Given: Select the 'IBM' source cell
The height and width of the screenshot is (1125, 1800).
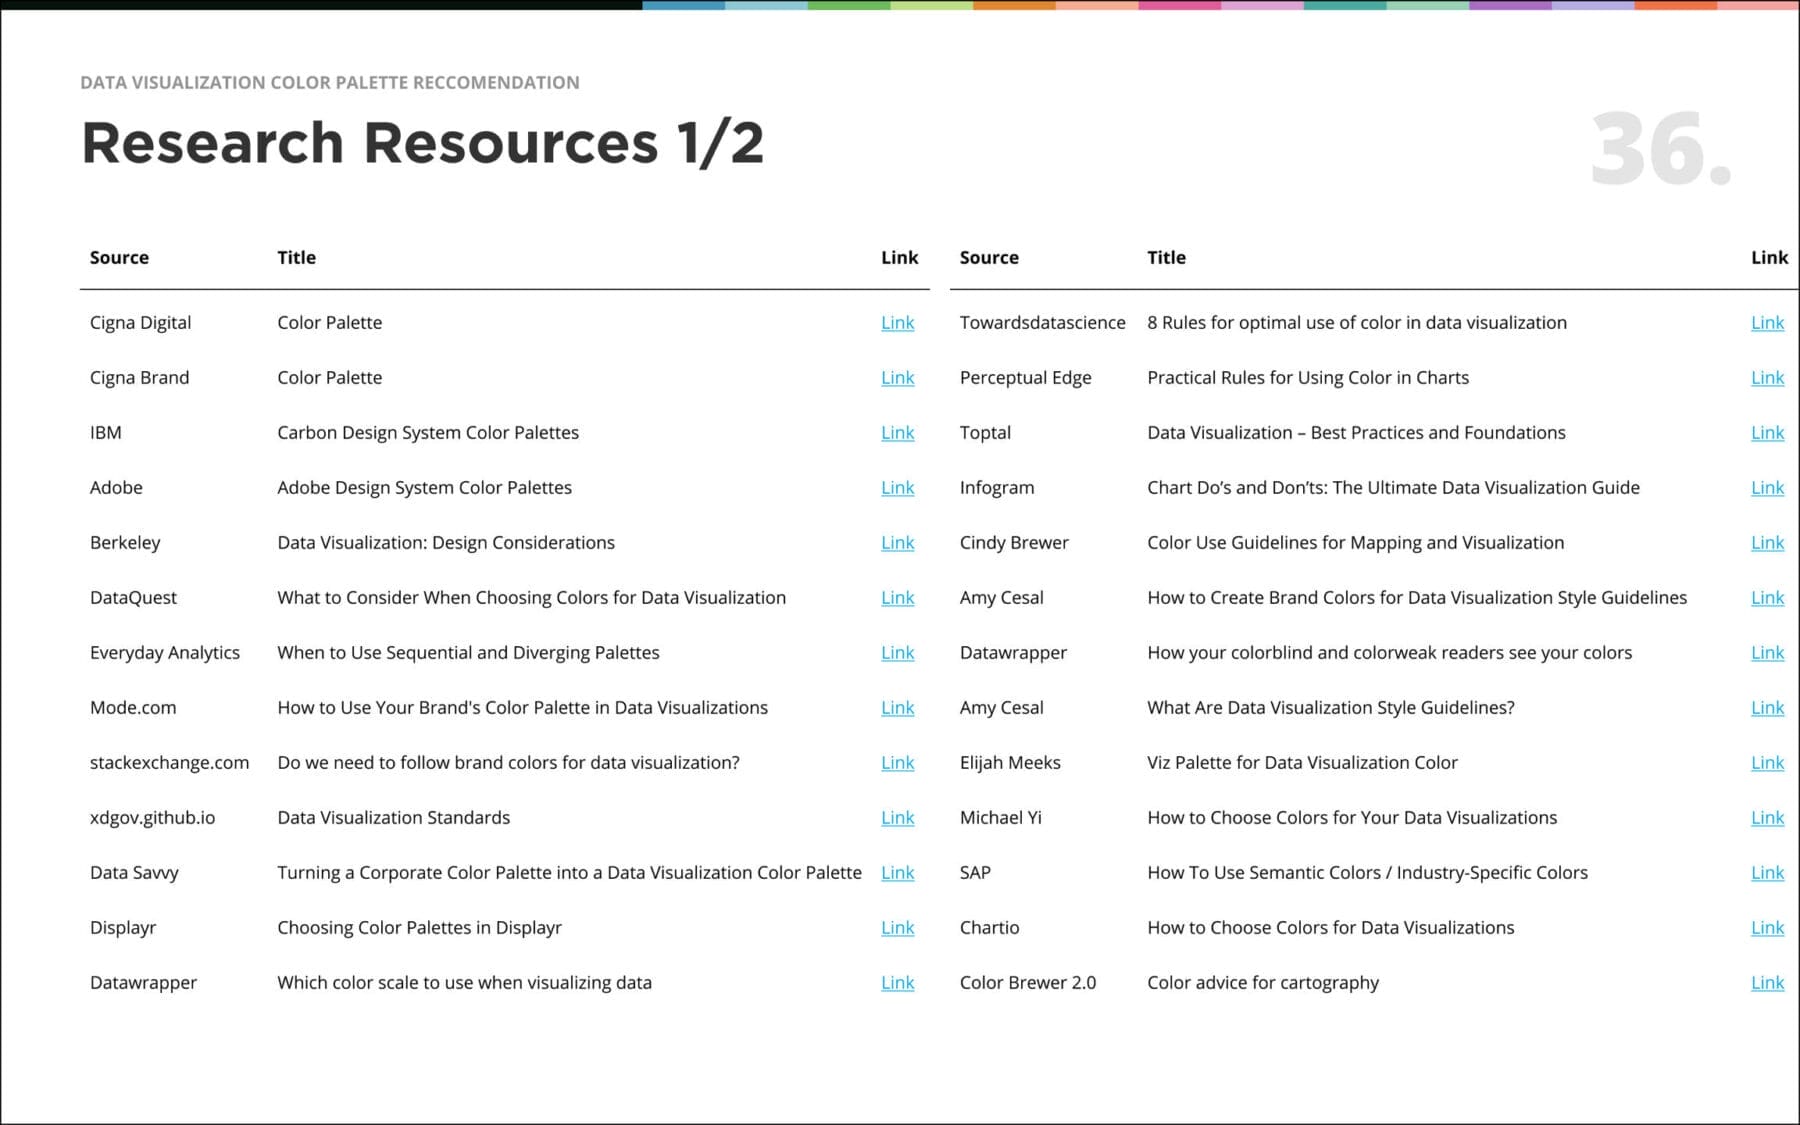Looking at the screenshot, I should (105, 433).
